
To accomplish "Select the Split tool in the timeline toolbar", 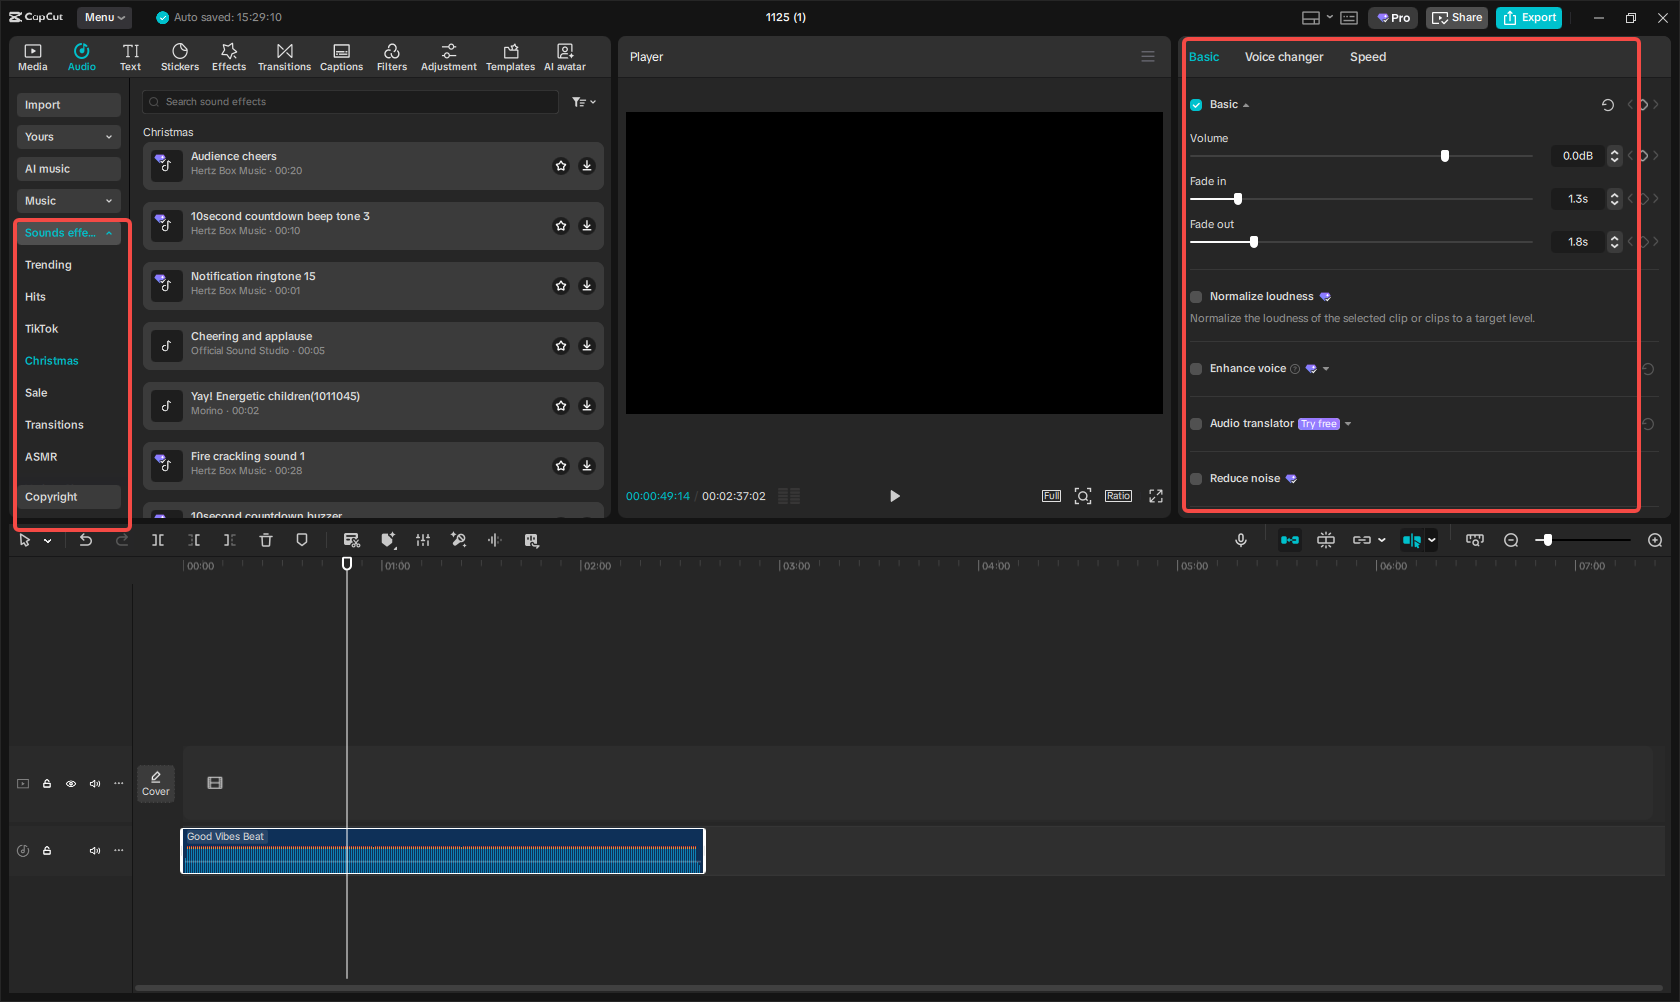I will click(158, 540).
